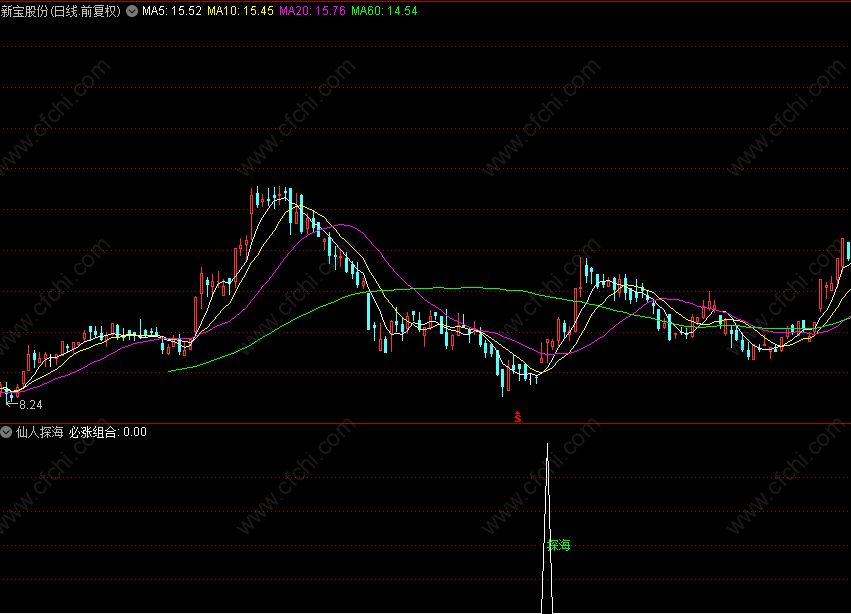Select the MA5: 15.52 label

tap(172, 11)
